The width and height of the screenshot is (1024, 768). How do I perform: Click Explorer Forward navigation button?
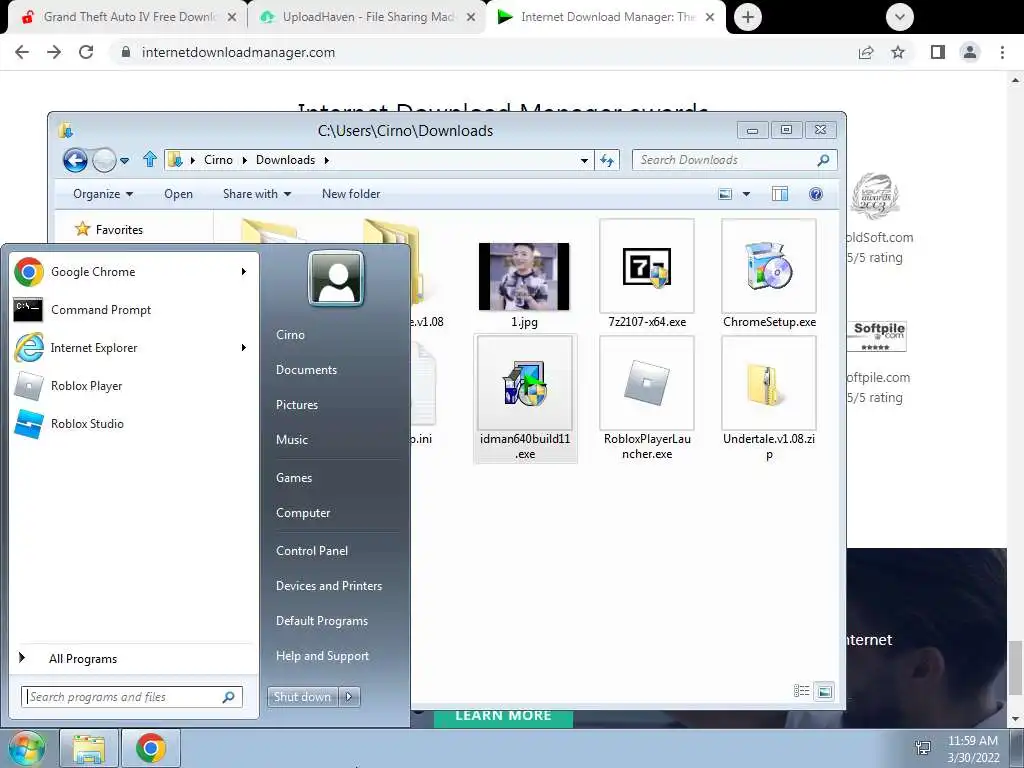104,160
